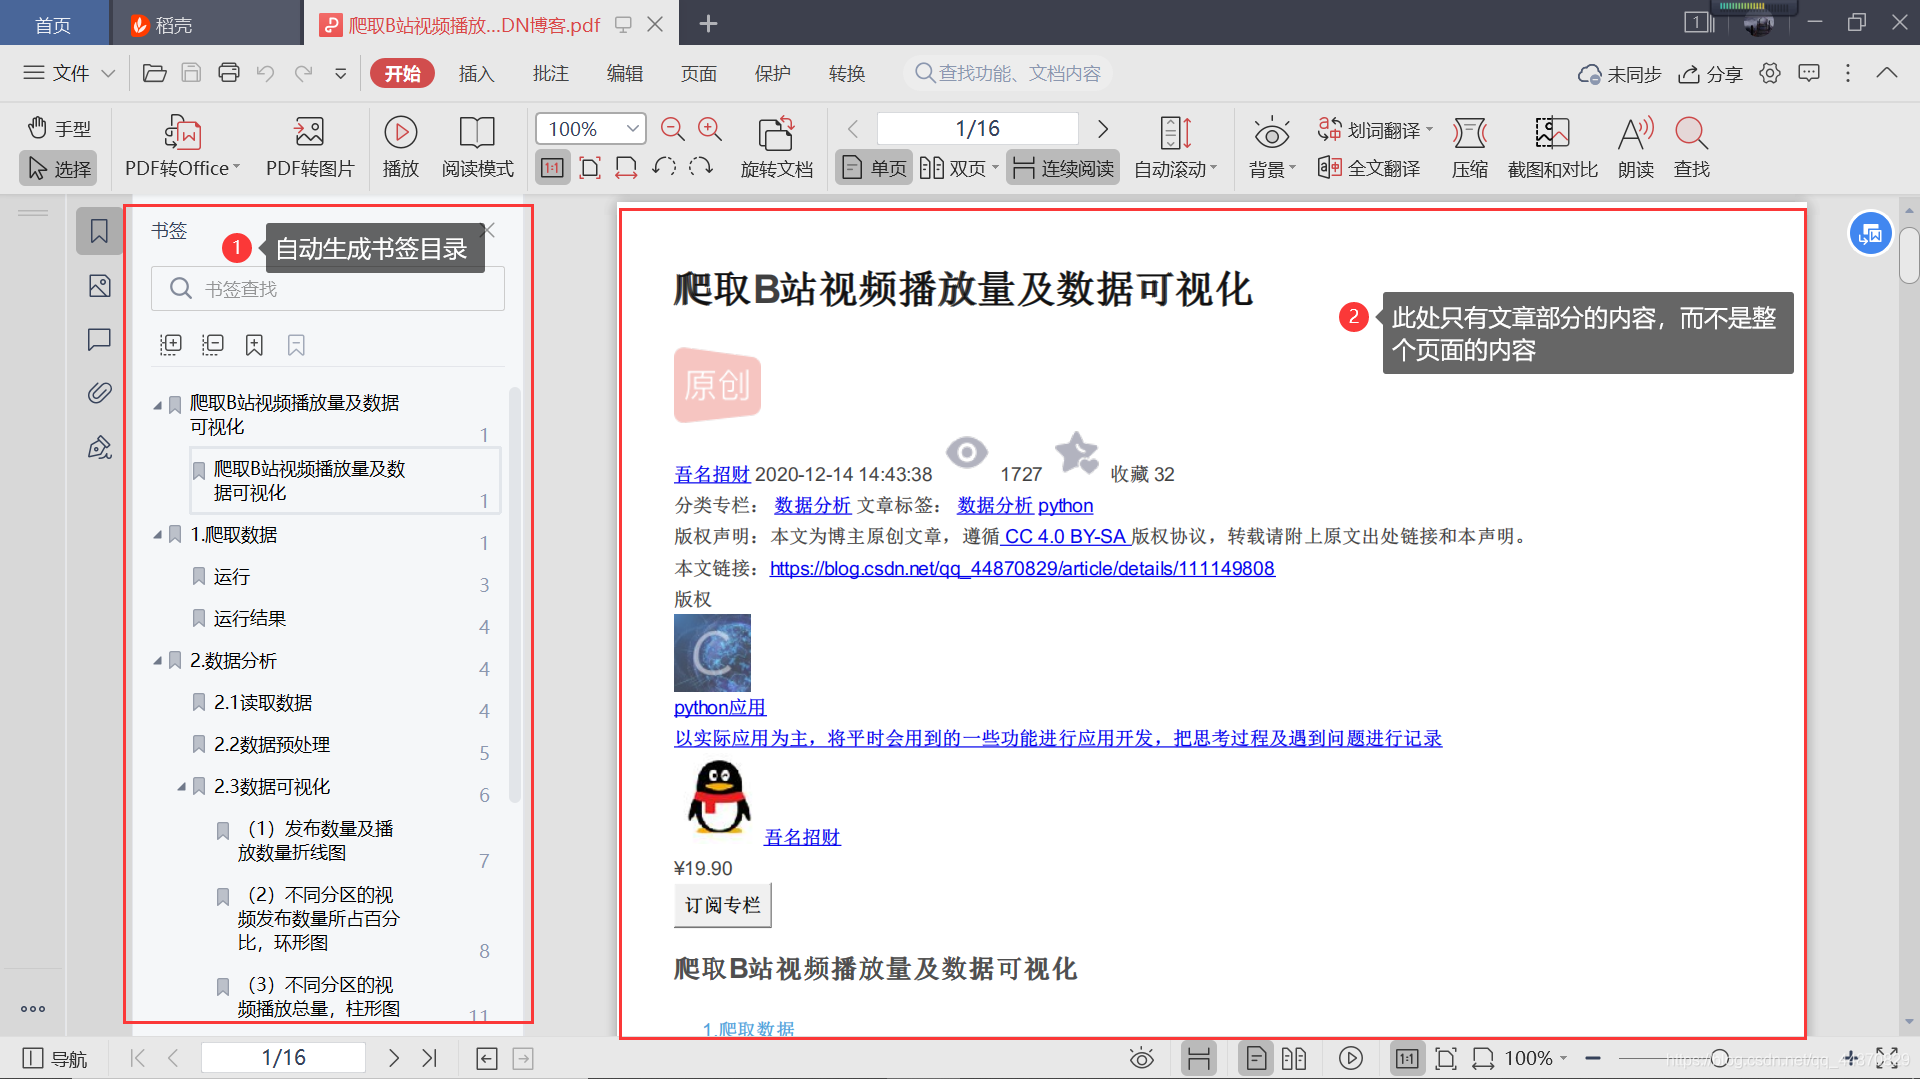This screenshot has height=1079, width=1920.
Task: Switch to 双页 double page view
Action: [958, 168]
